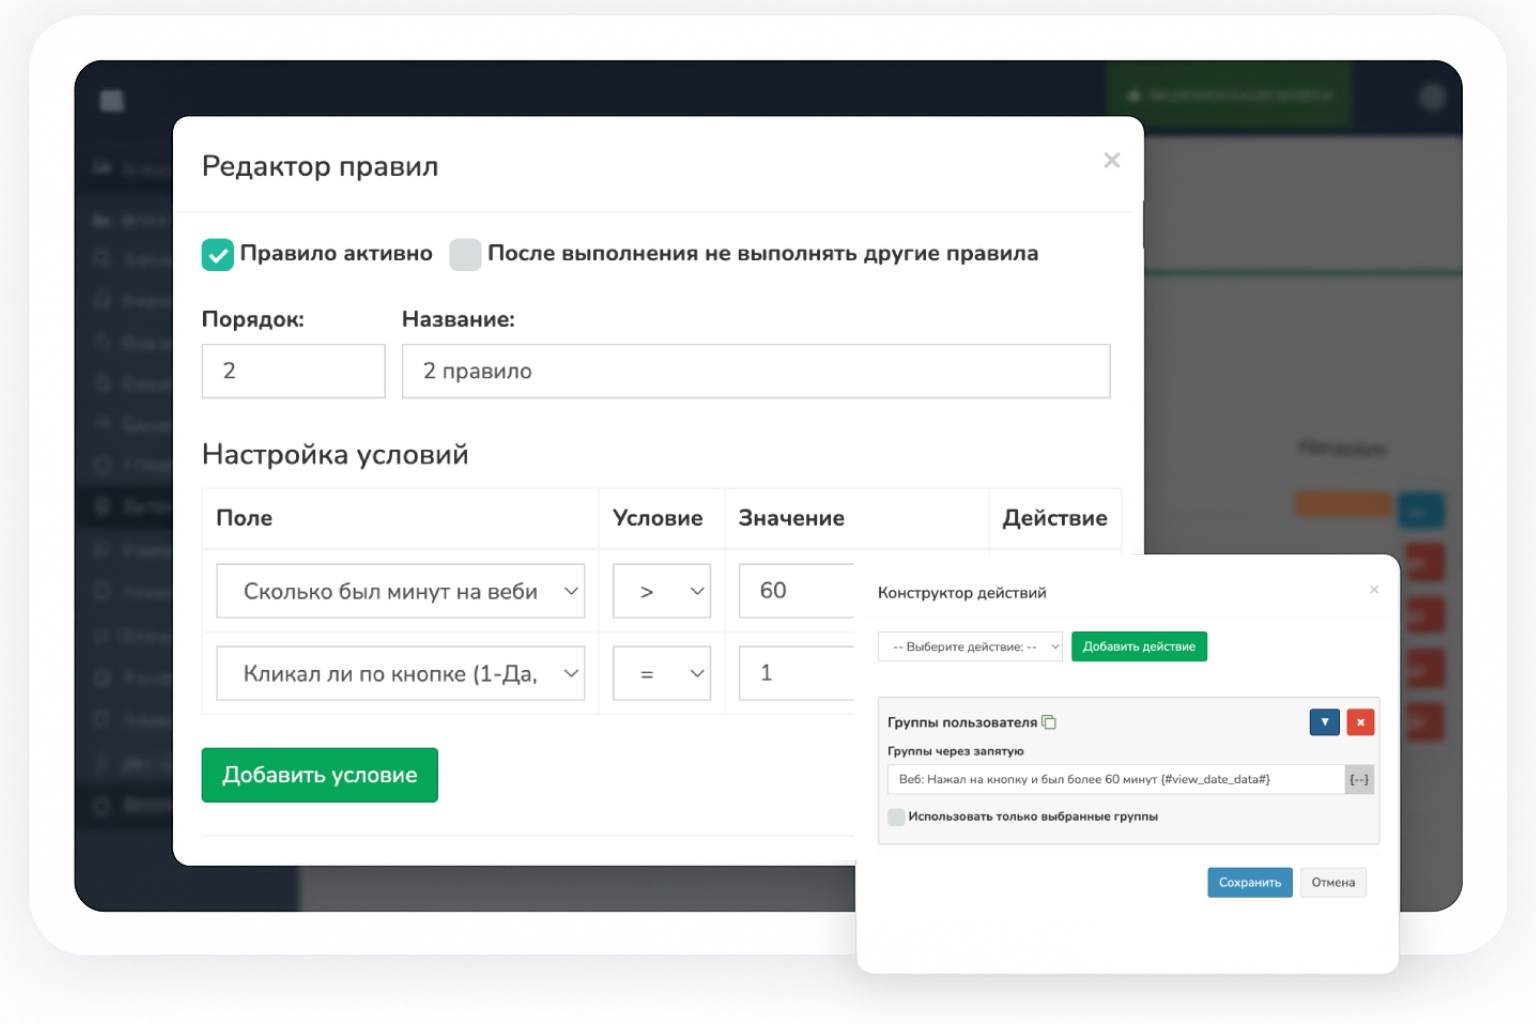The width and height of the screenshot is (1536, 1024).
Task: Click the Добавить условие button
Action: tap(319, 775)
